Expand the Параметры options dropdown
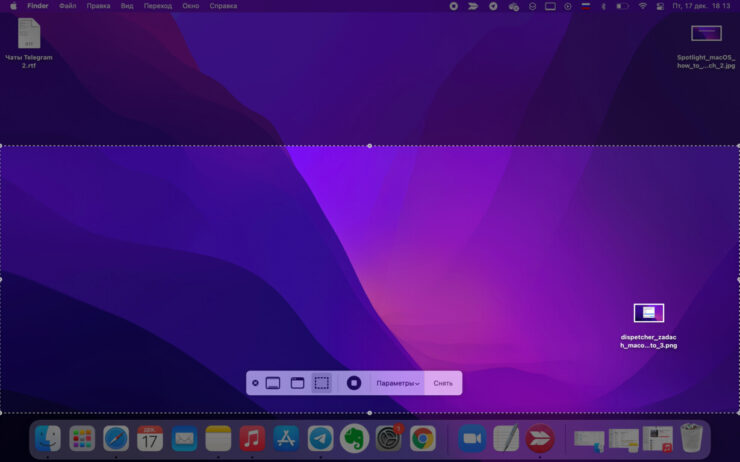The image size is (740, 462). (x=397, y=383)
